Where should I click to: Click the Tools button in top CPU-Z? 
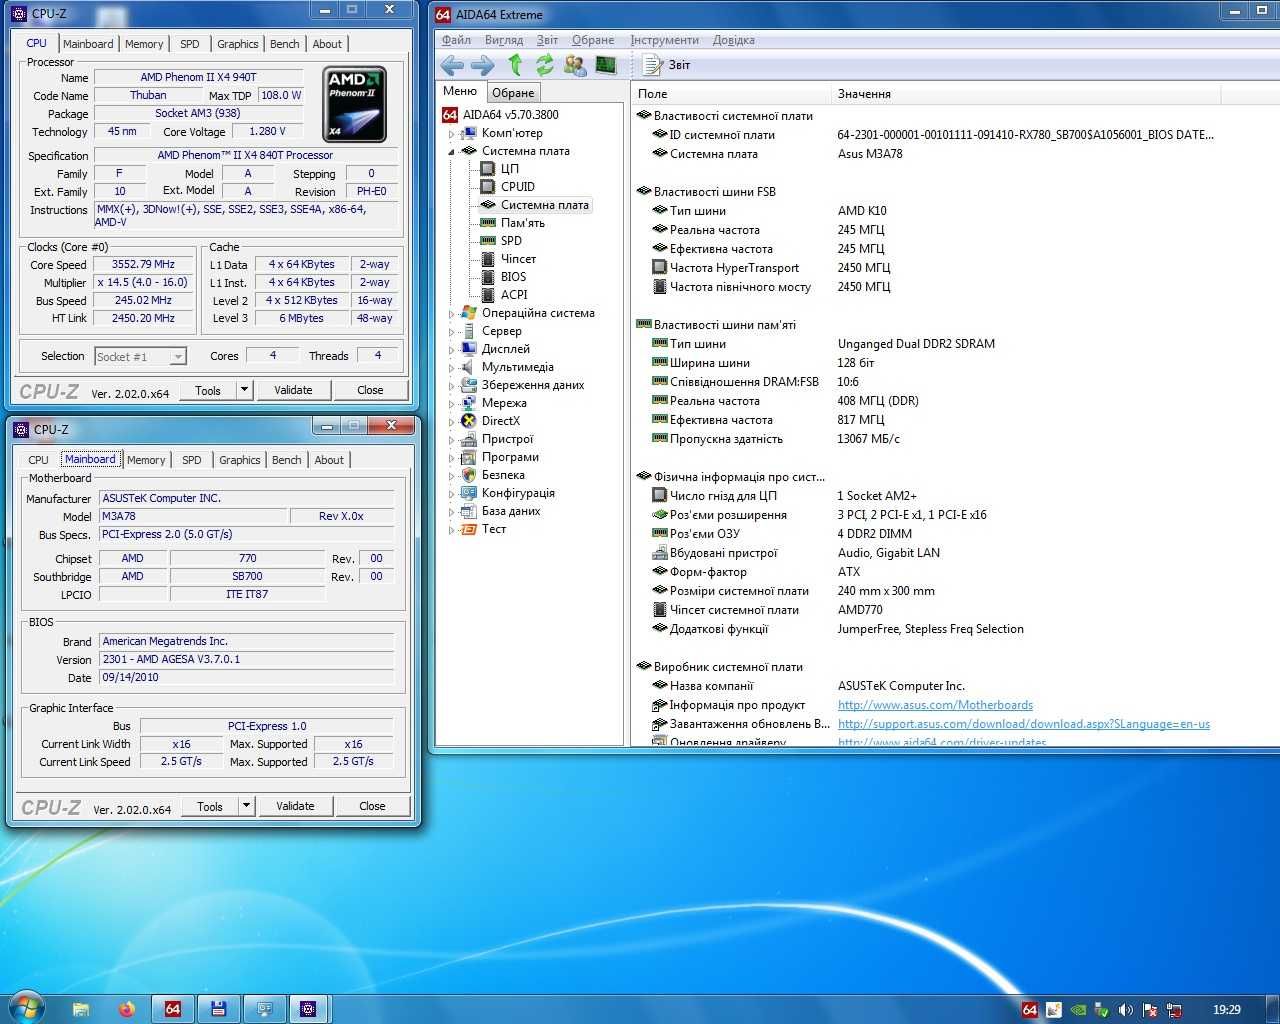tap(208, 390)
